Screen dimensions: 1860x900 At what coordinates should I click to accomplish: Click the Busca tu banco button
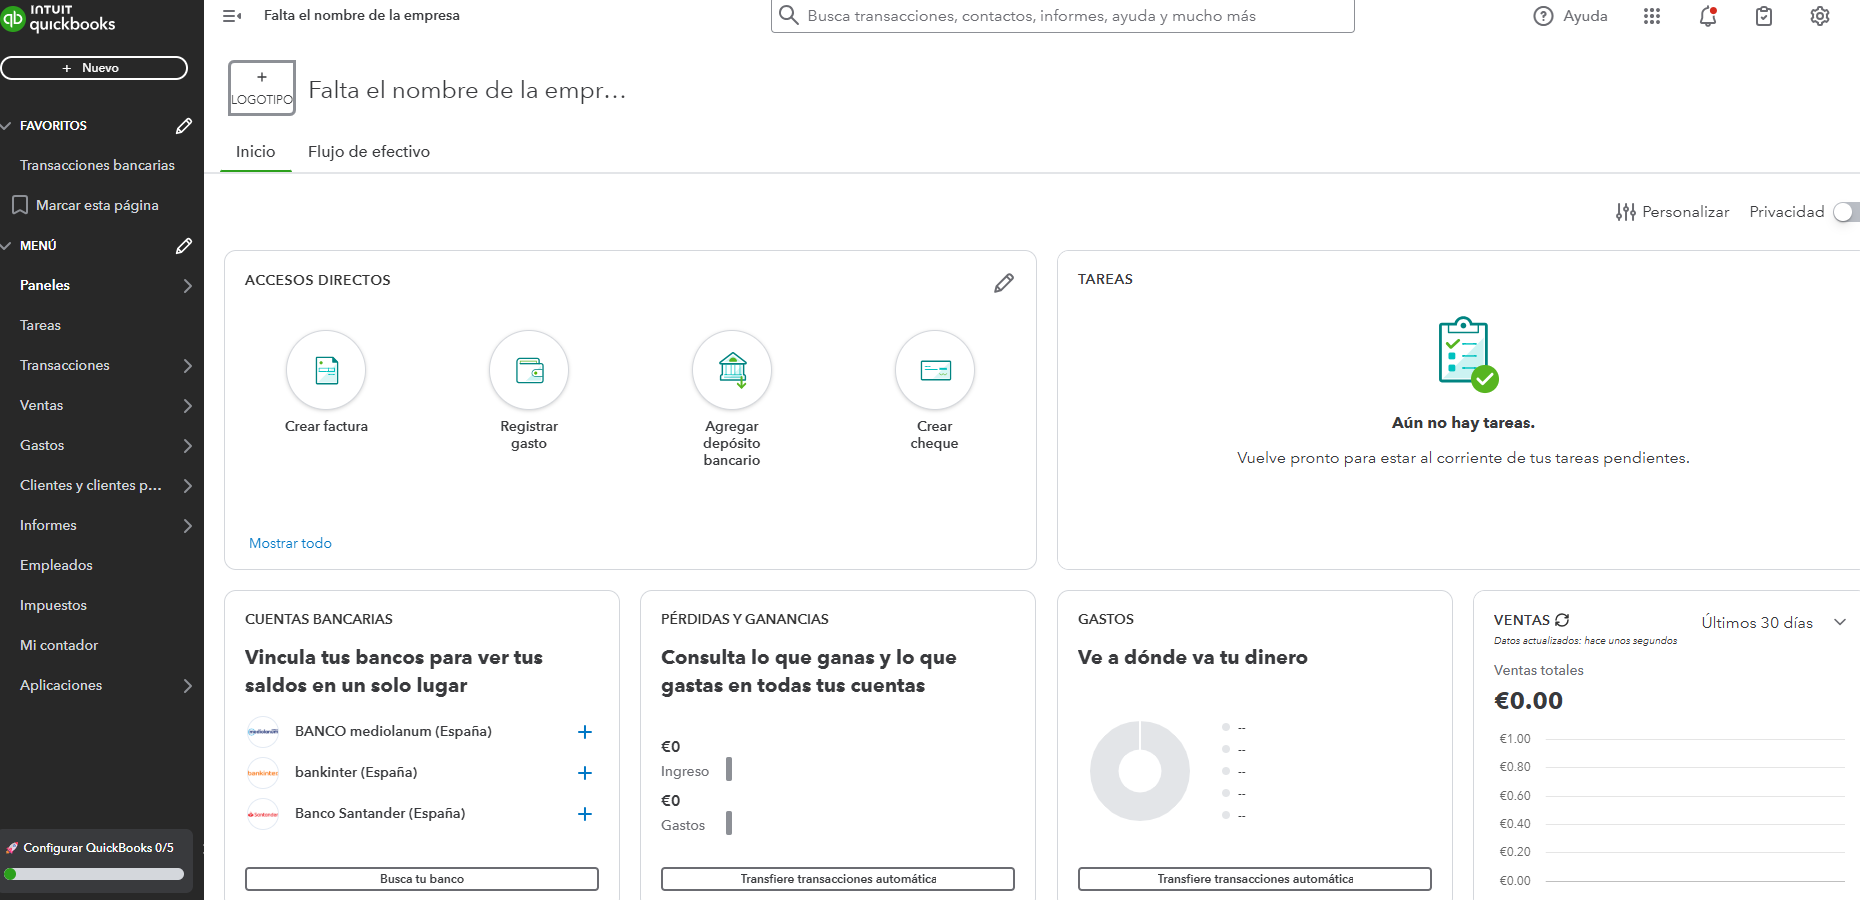coord(422,879)
